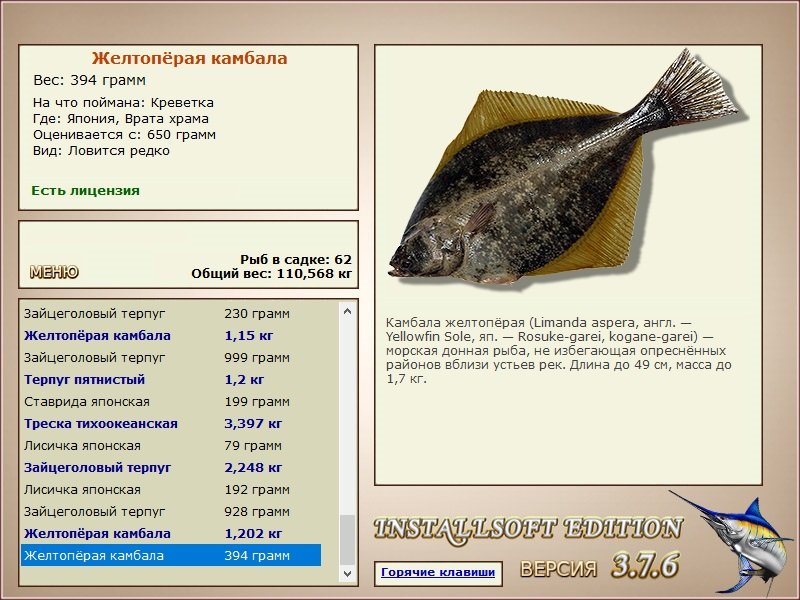Image resolution: width=800 pixels, height=600 pixels.
Task: Select Лисичка японская 79 грамм entry
Action: pyautogui.click(x=170, y=446)
